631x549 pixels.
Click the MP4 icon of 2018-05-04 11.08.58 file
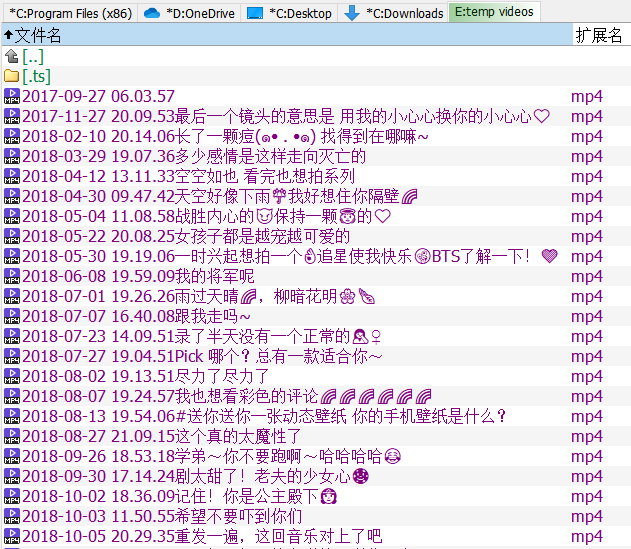coord(12,217)
